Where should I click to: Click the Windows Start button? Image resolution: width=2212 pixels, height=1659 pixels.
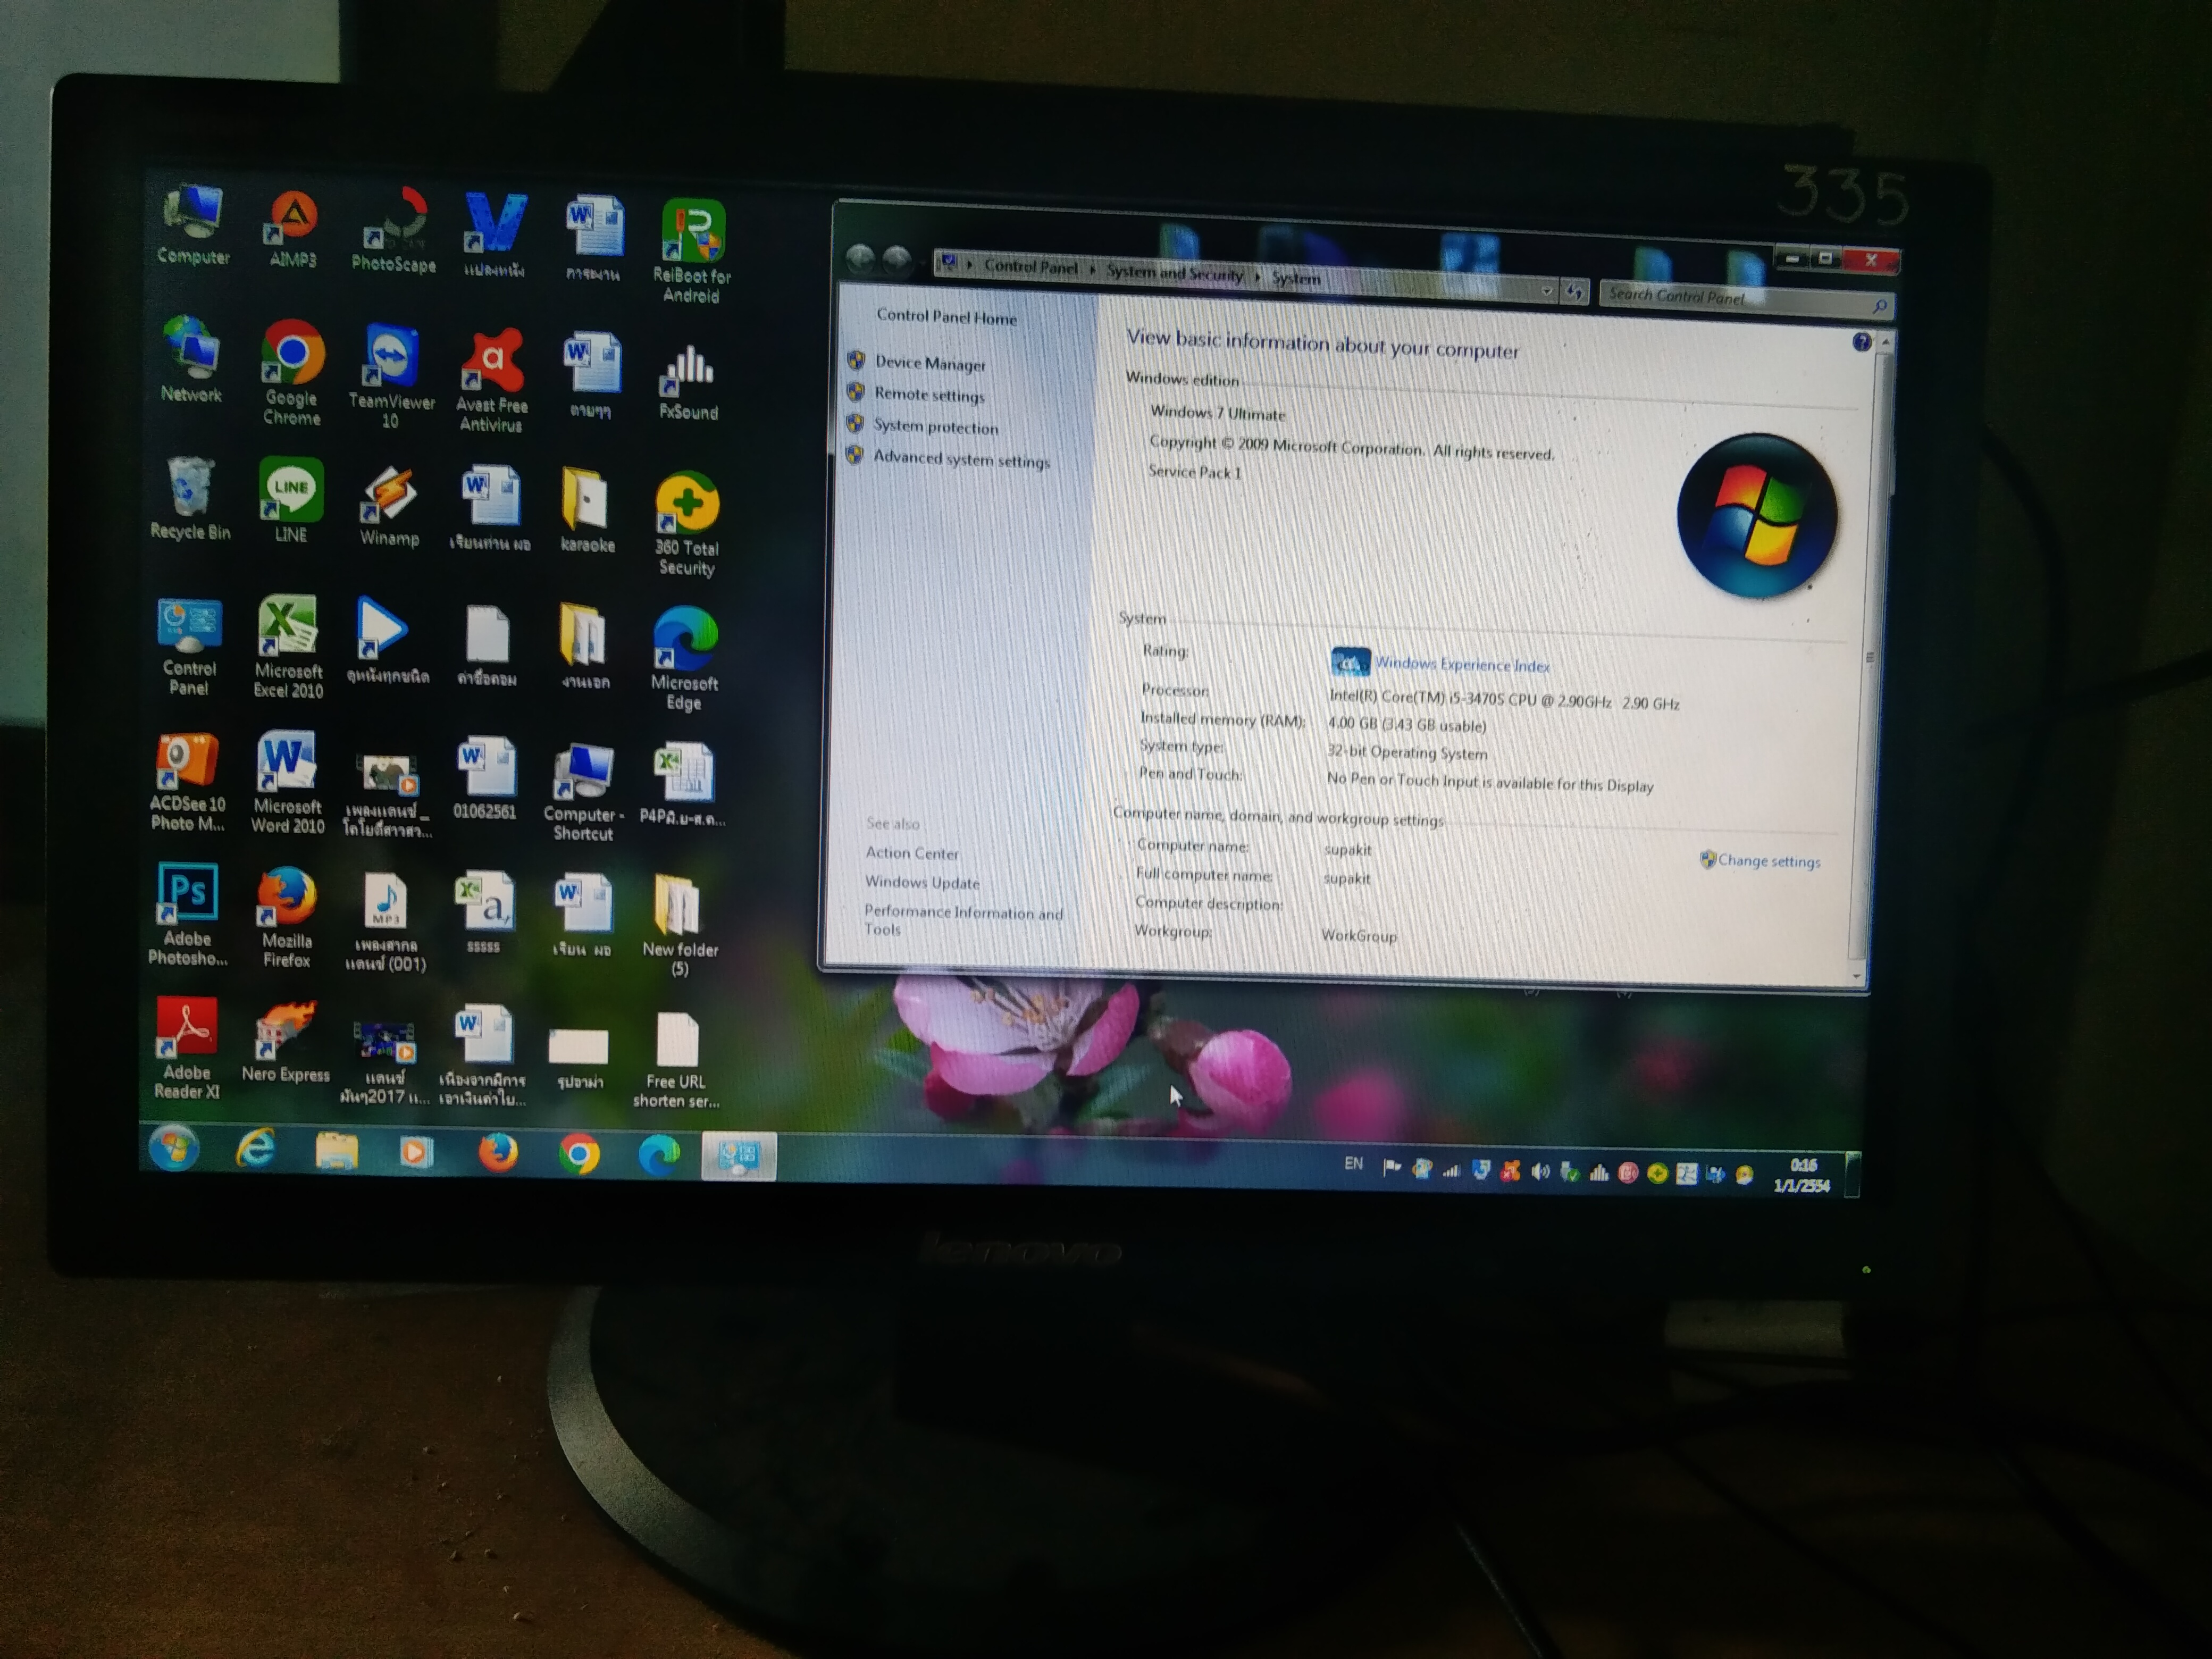click(174, 1148)
